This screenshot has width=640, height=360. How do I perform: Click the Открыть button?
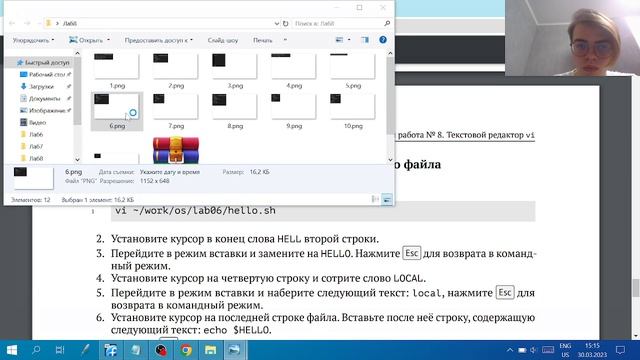click(x=86, y=40)
